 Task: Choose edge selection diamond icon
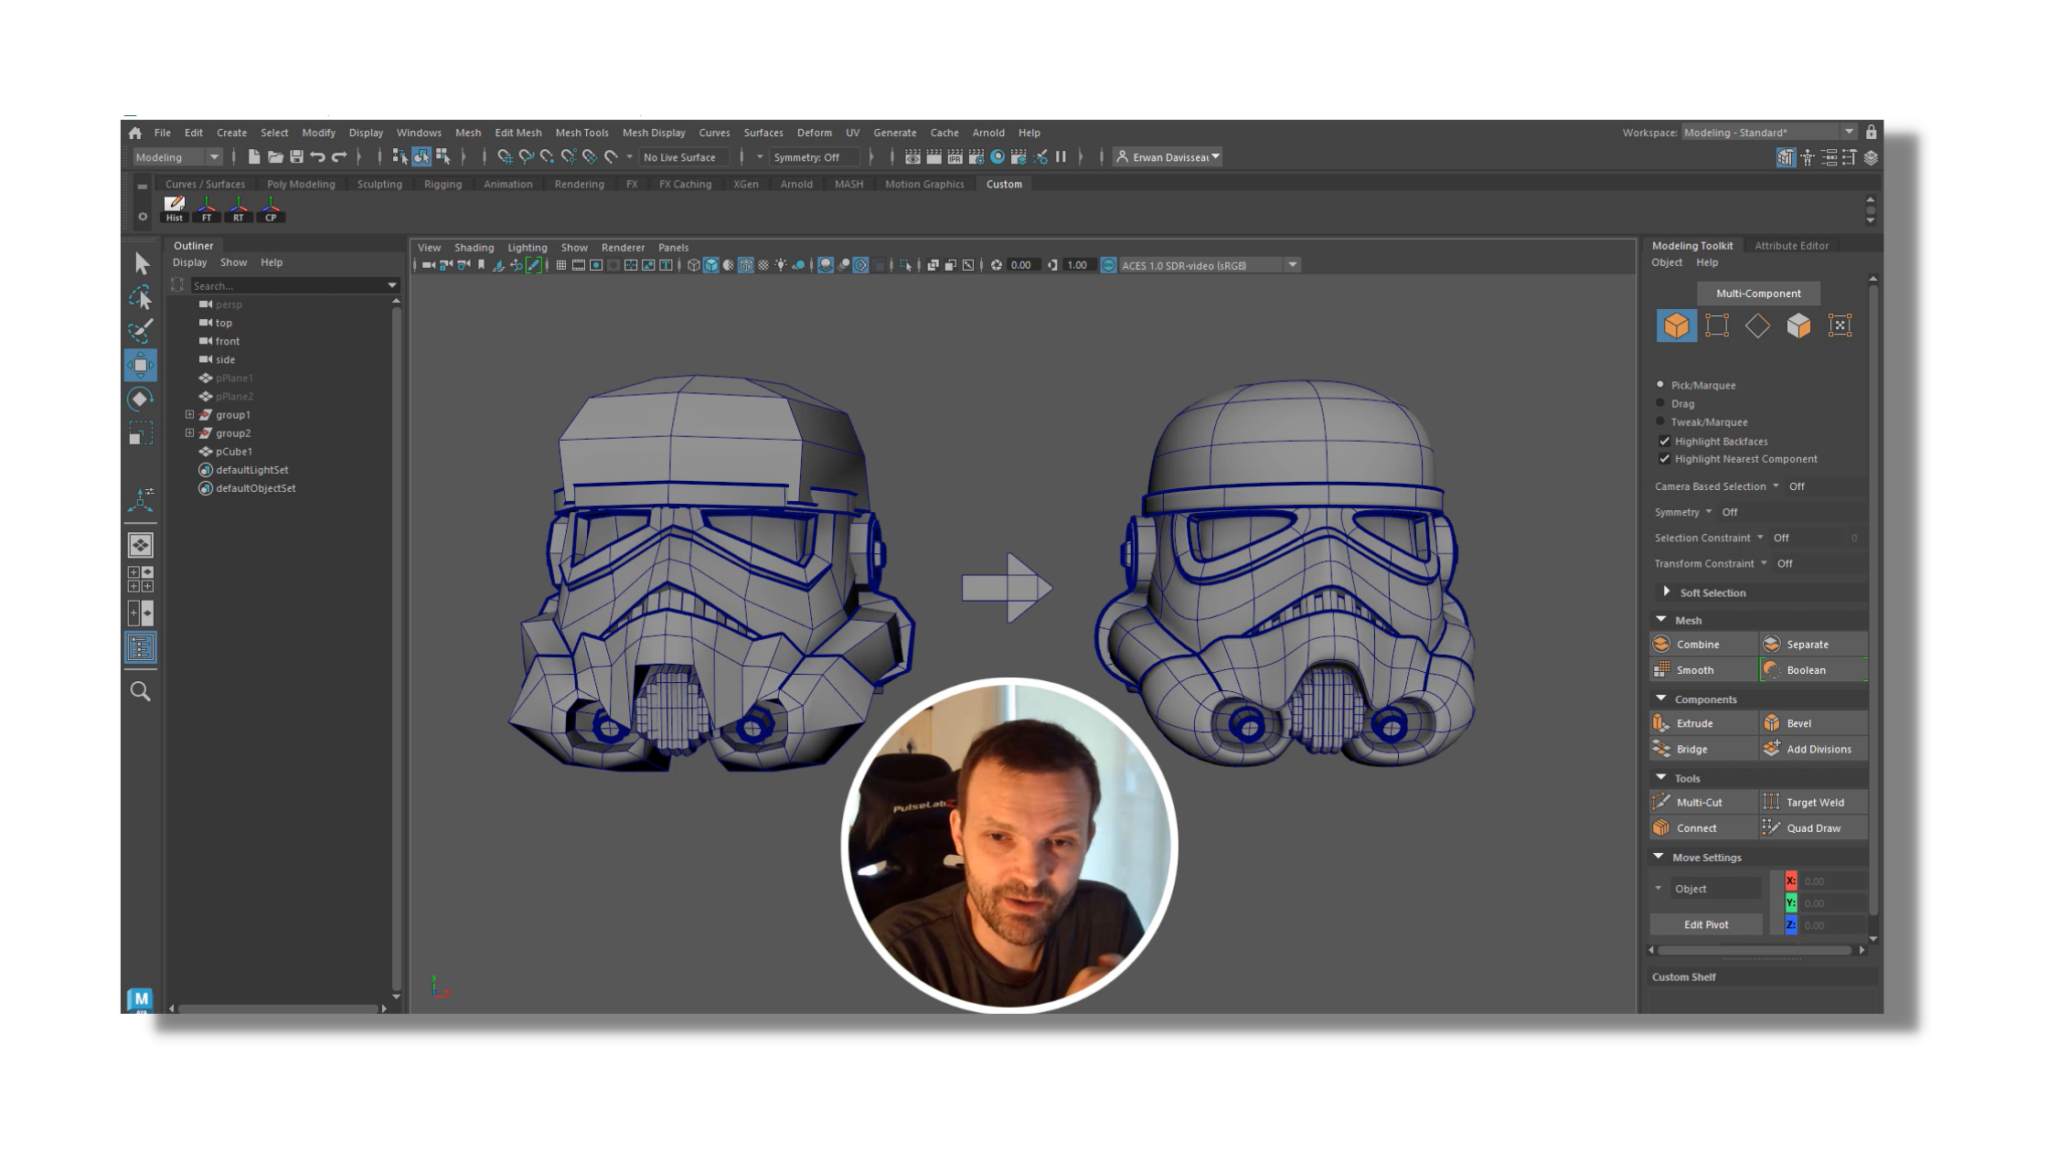coord(1758,326)
